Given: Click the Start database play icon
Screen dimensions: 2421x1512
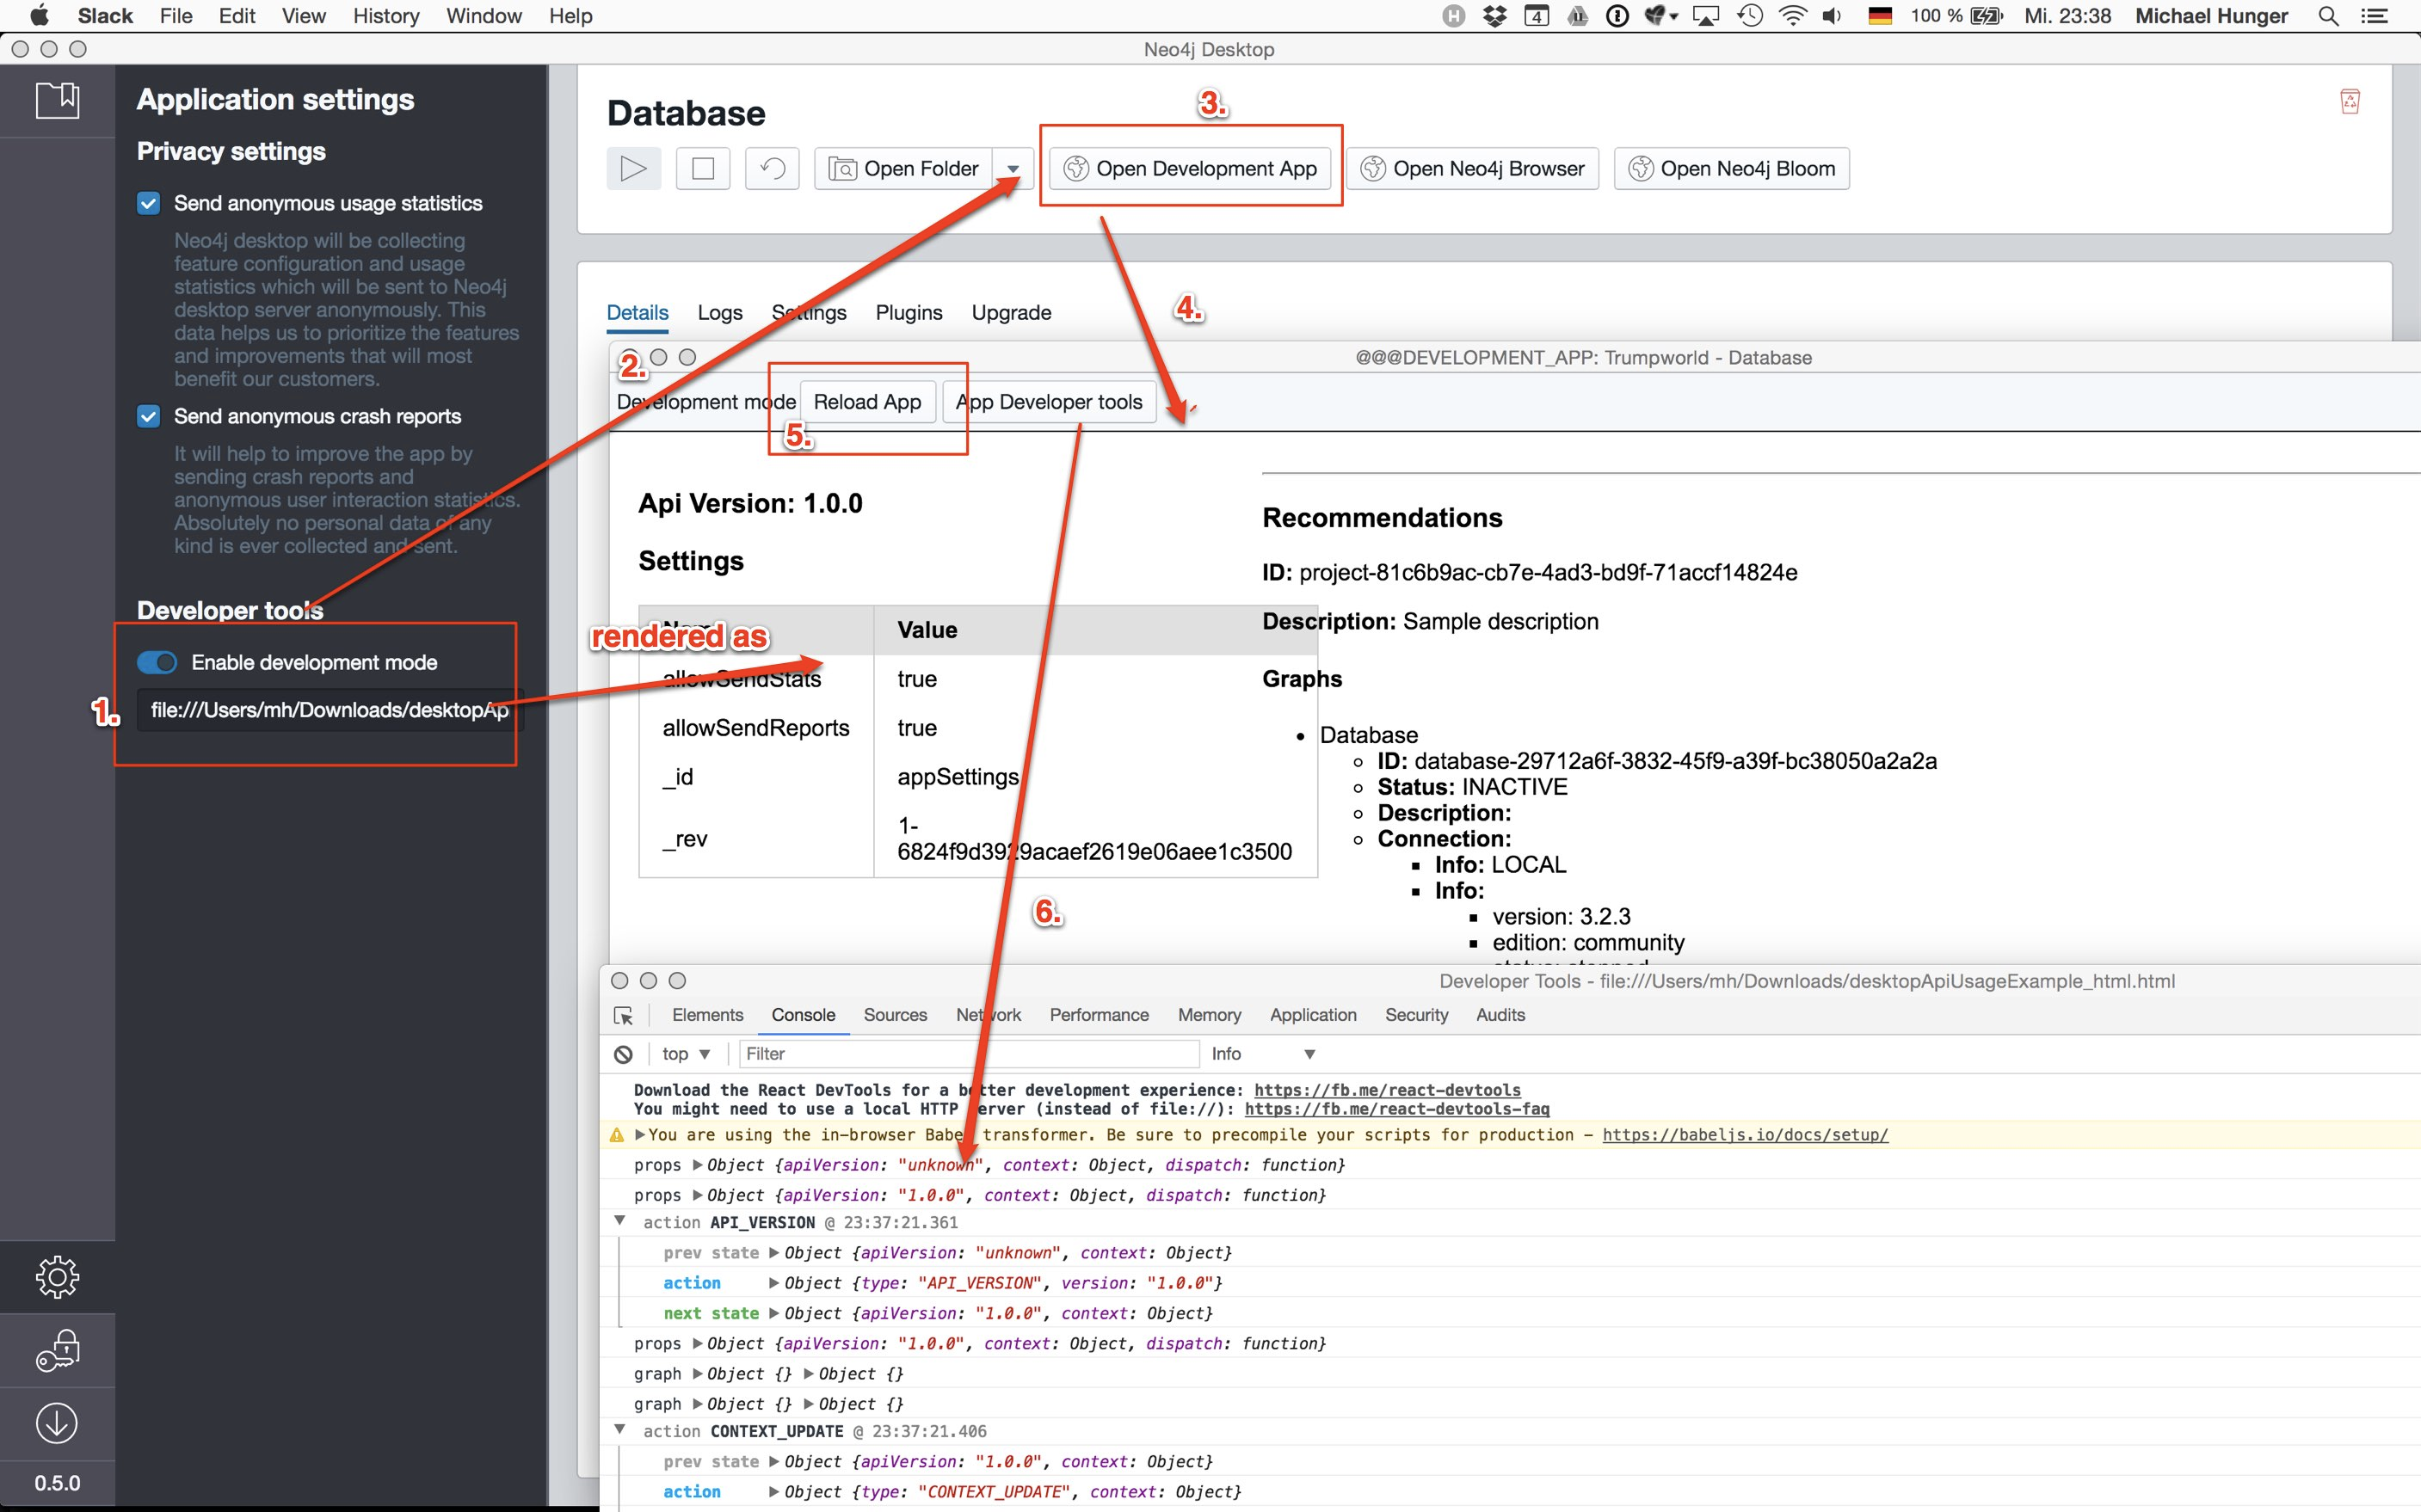Looking at the screenshot, I should (633, 168).
